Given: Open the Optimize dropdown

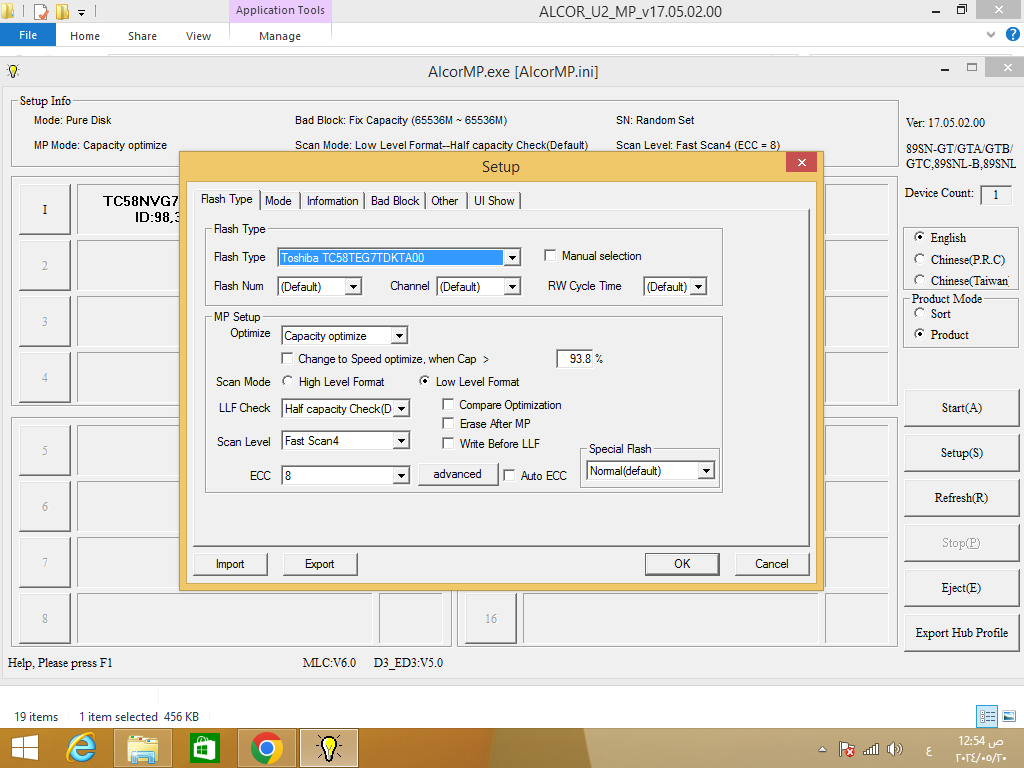Looking at the screenshot, I should [399, 336].
